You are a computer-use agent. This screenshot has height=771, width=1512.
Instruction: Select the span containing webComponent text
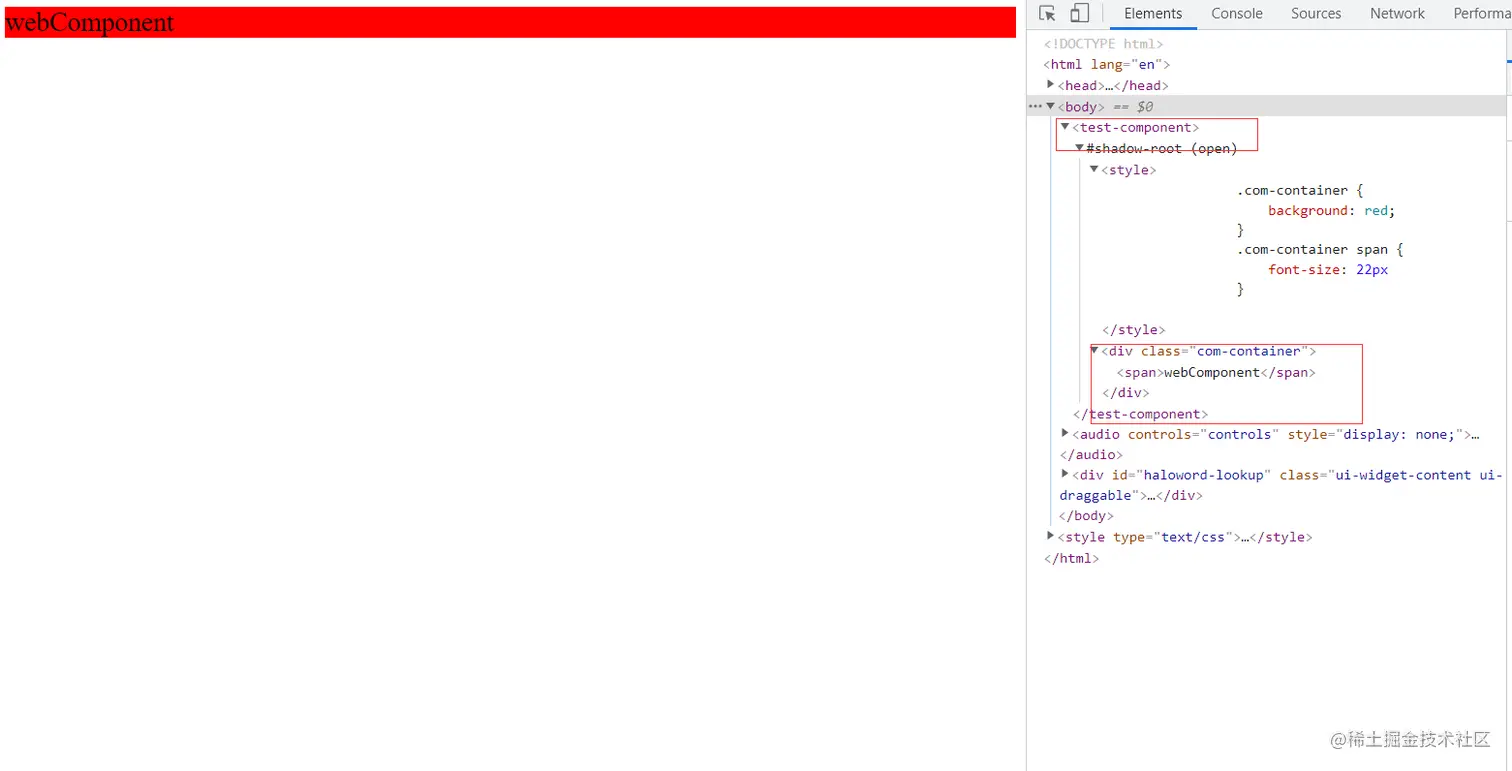coord(1213,372)
